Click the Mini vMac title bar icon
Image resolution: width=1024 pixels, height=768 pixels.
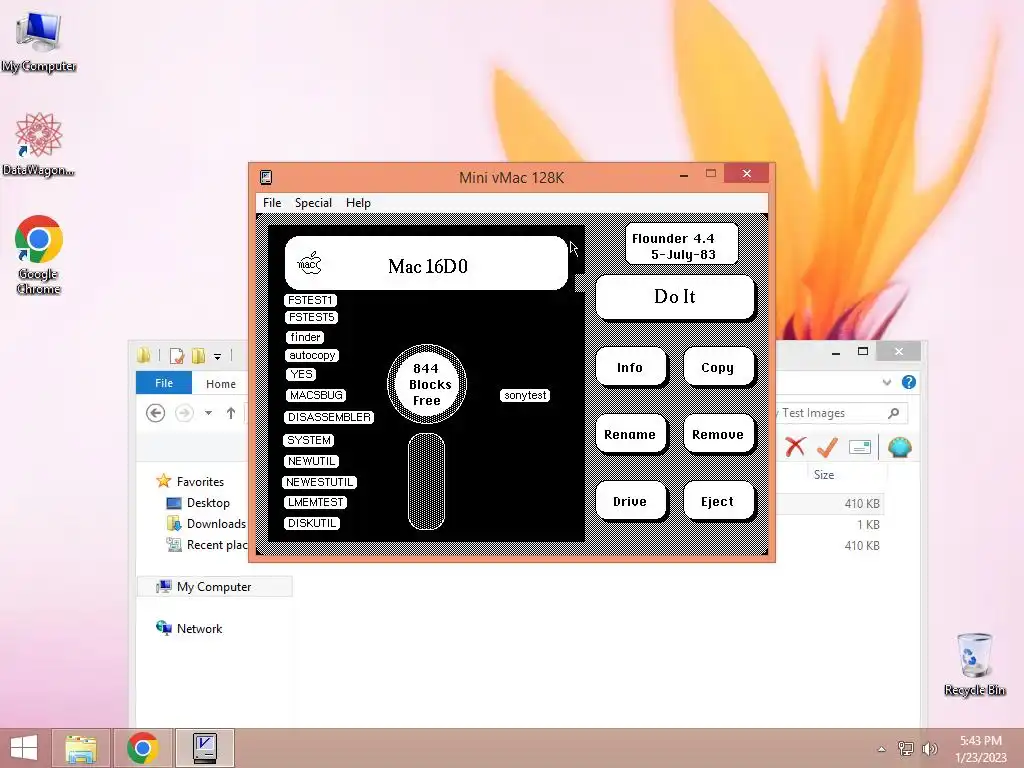(266, 177)
